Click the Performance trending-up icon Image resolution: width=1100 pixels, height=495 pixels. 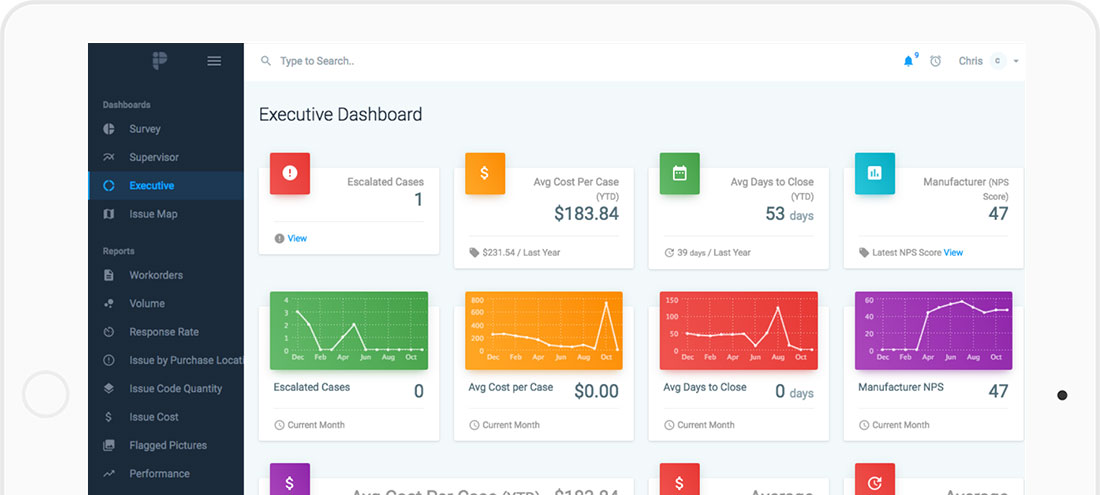[109, 473]
